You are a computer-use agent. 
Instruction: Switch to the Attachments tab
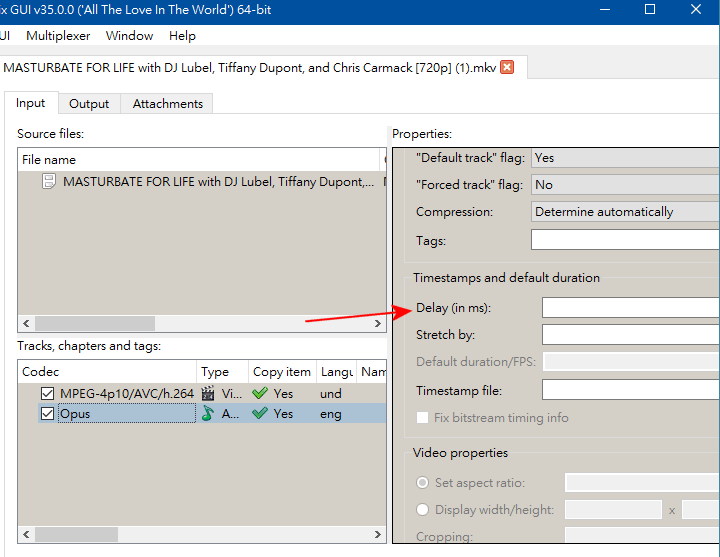click(x=167, y=104)
